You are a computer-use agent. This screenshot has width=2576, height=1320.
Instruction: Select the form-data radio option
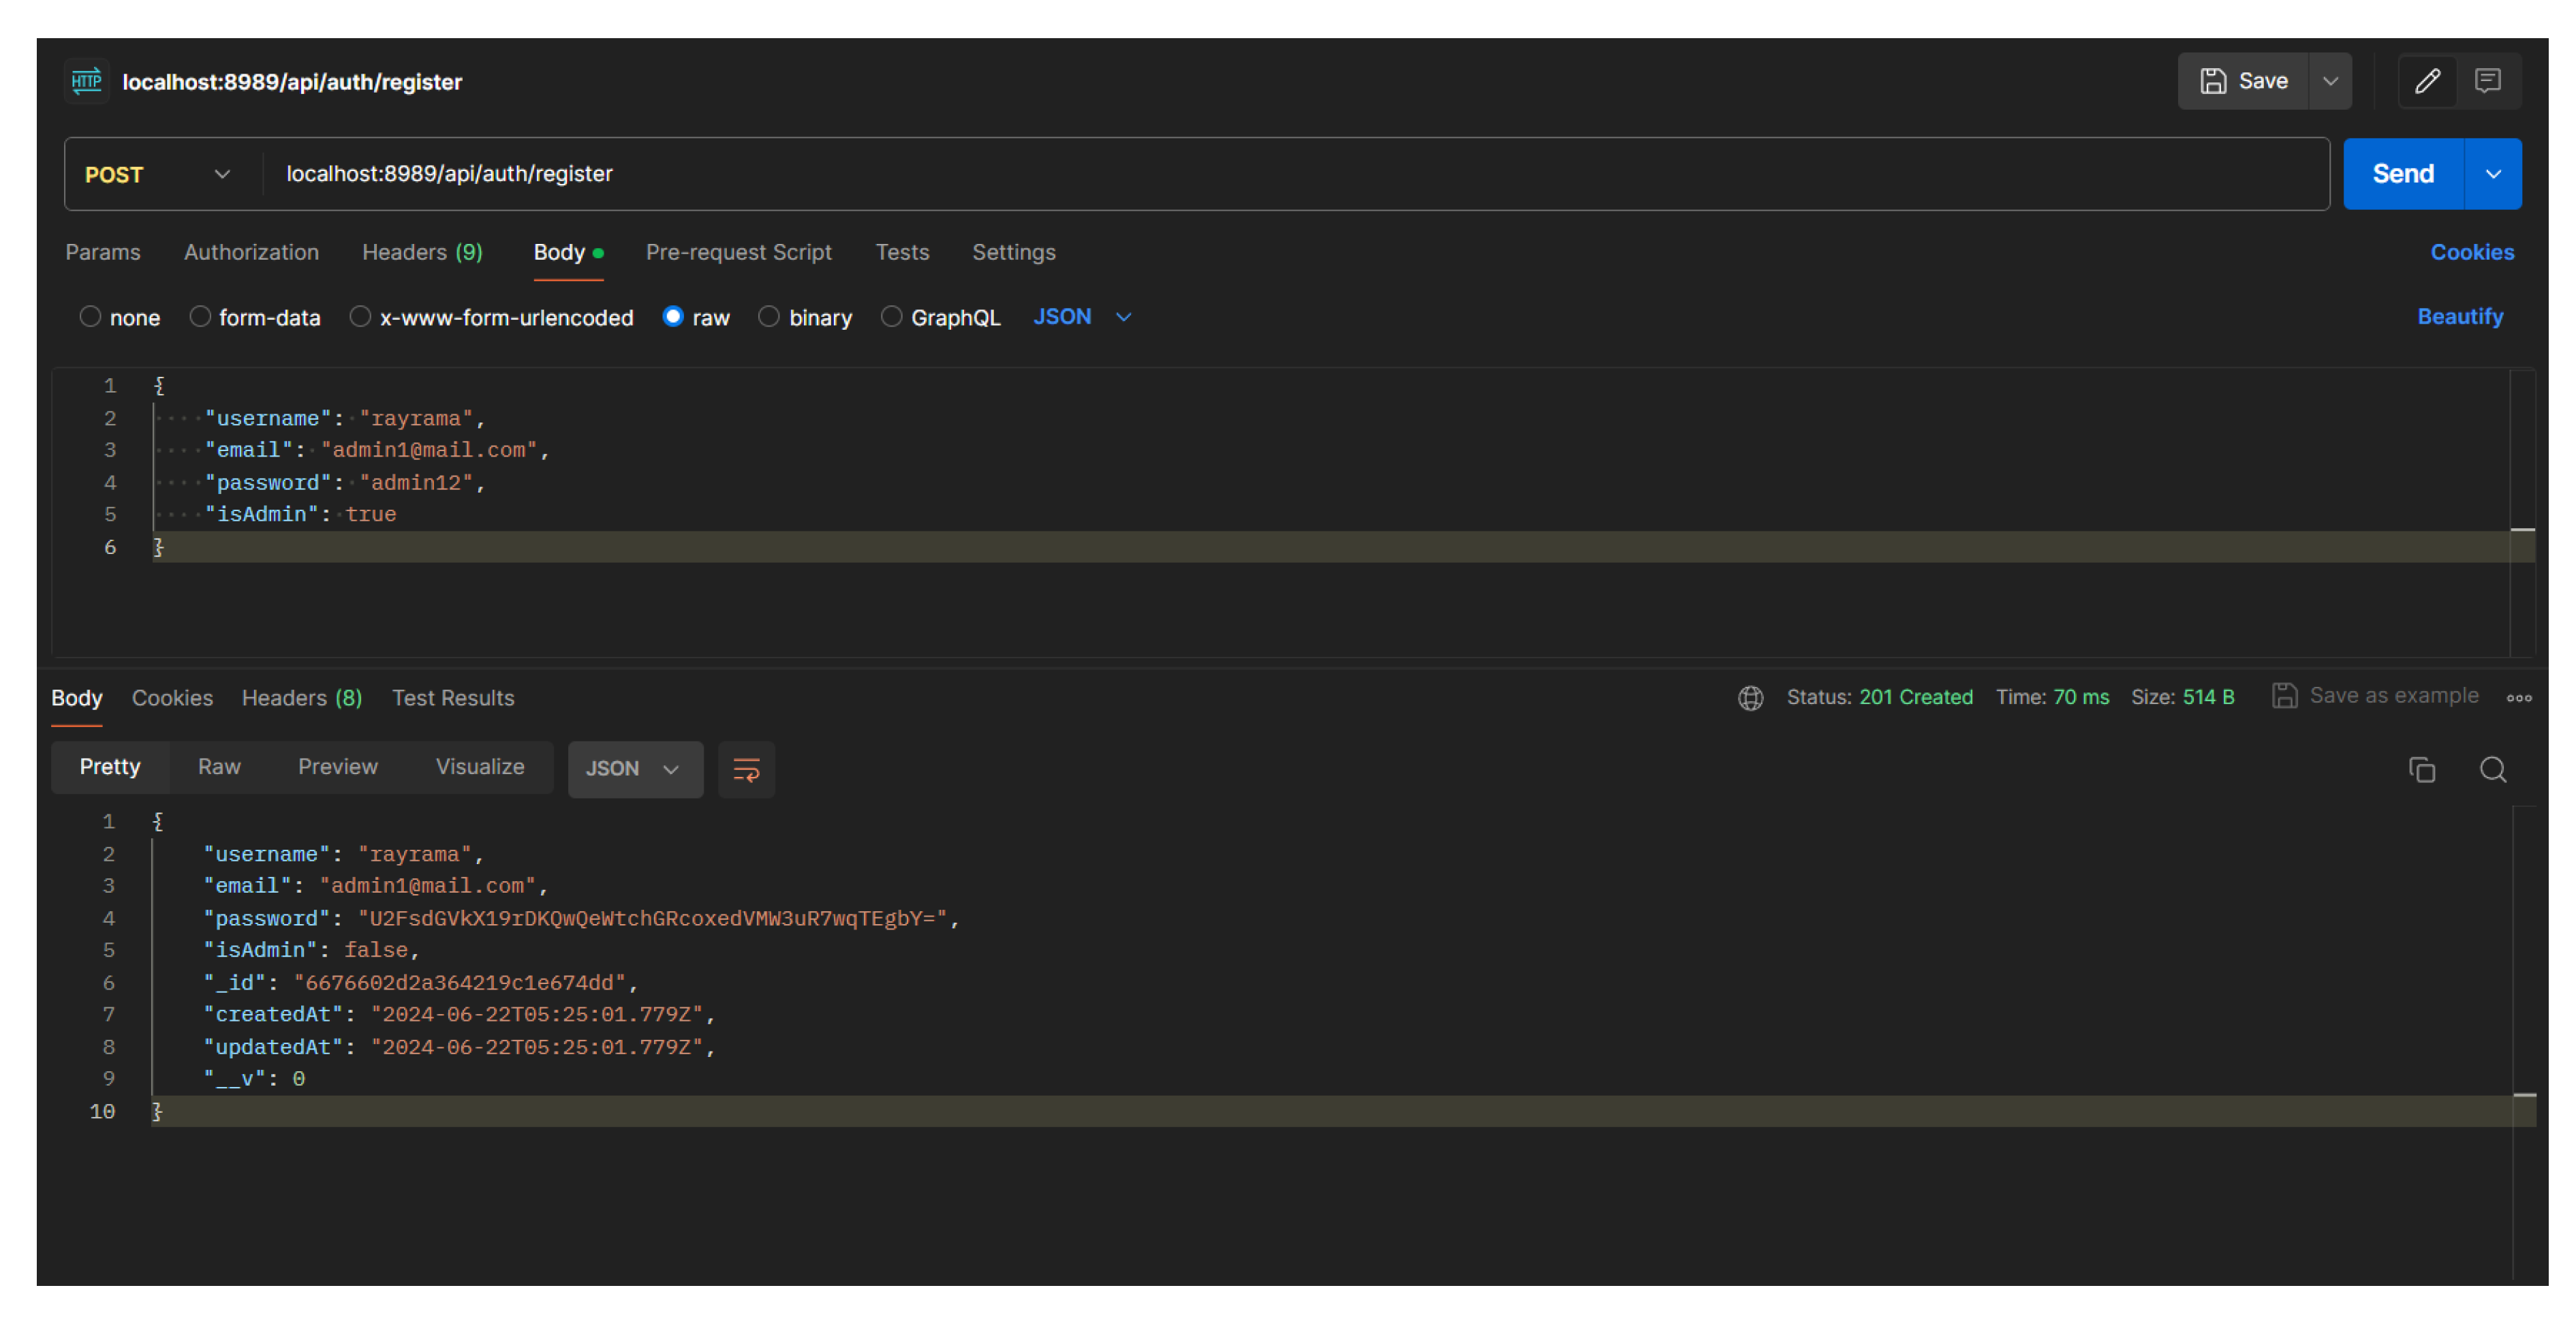[x=200, y=317]
